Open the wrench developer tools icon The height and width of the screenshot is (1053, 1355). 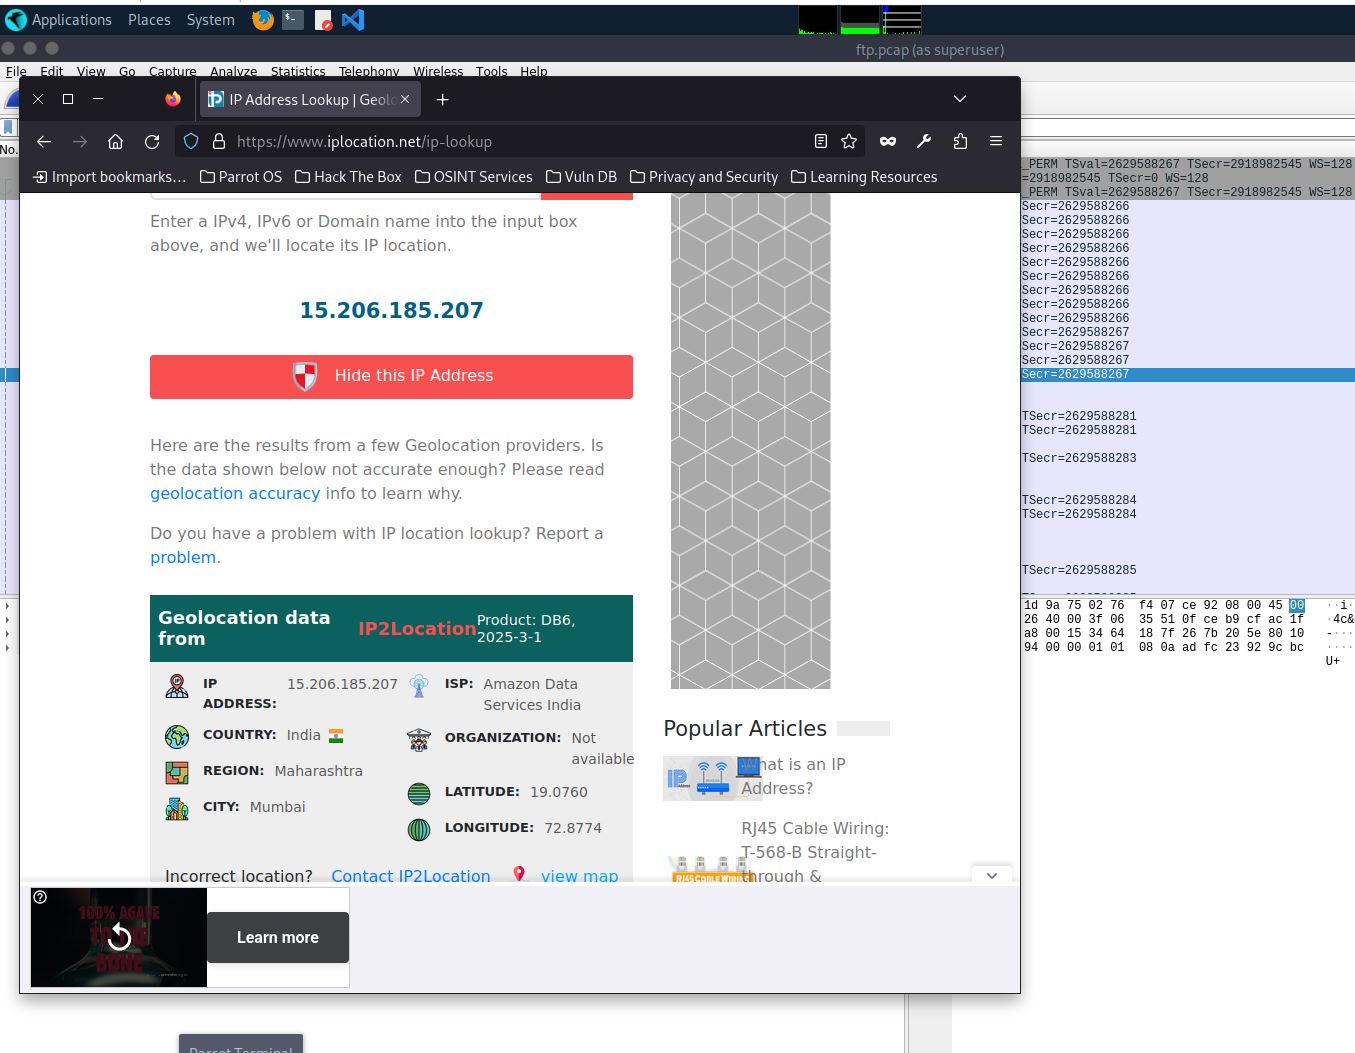(924, 141)
